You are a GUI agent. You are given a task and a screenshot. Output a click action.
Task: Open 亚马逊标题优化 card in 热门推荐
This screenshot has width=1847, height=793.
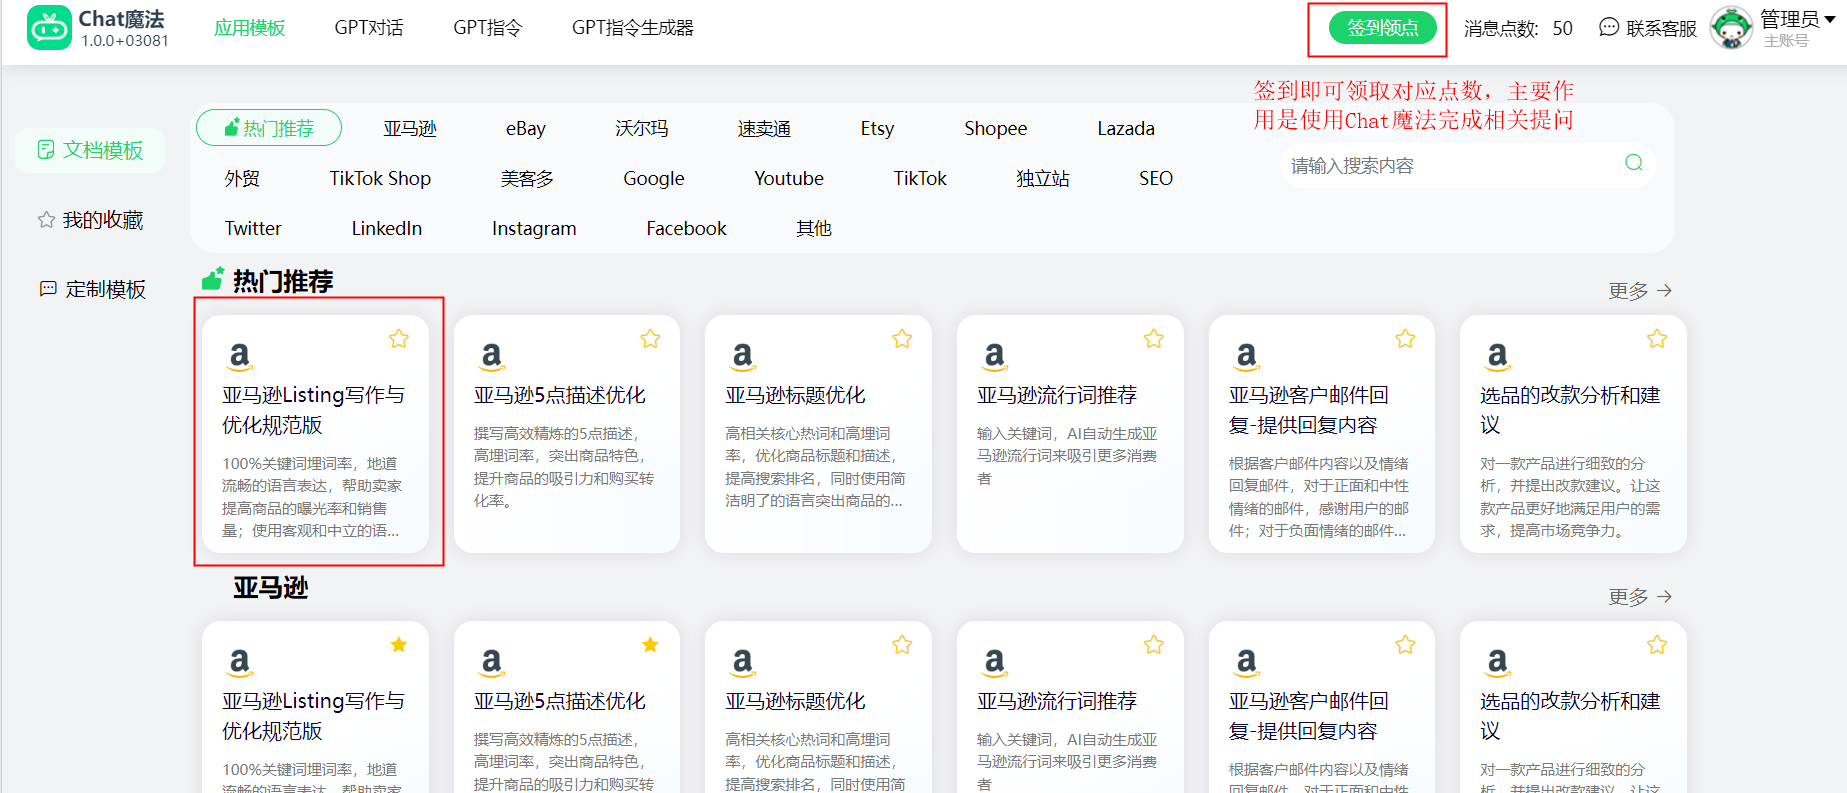click(x=818, y=434)
